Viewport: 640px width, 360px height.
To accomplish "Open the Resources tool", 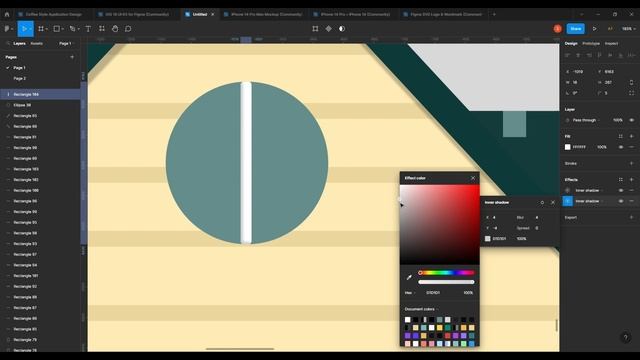I will coord(102,29).
